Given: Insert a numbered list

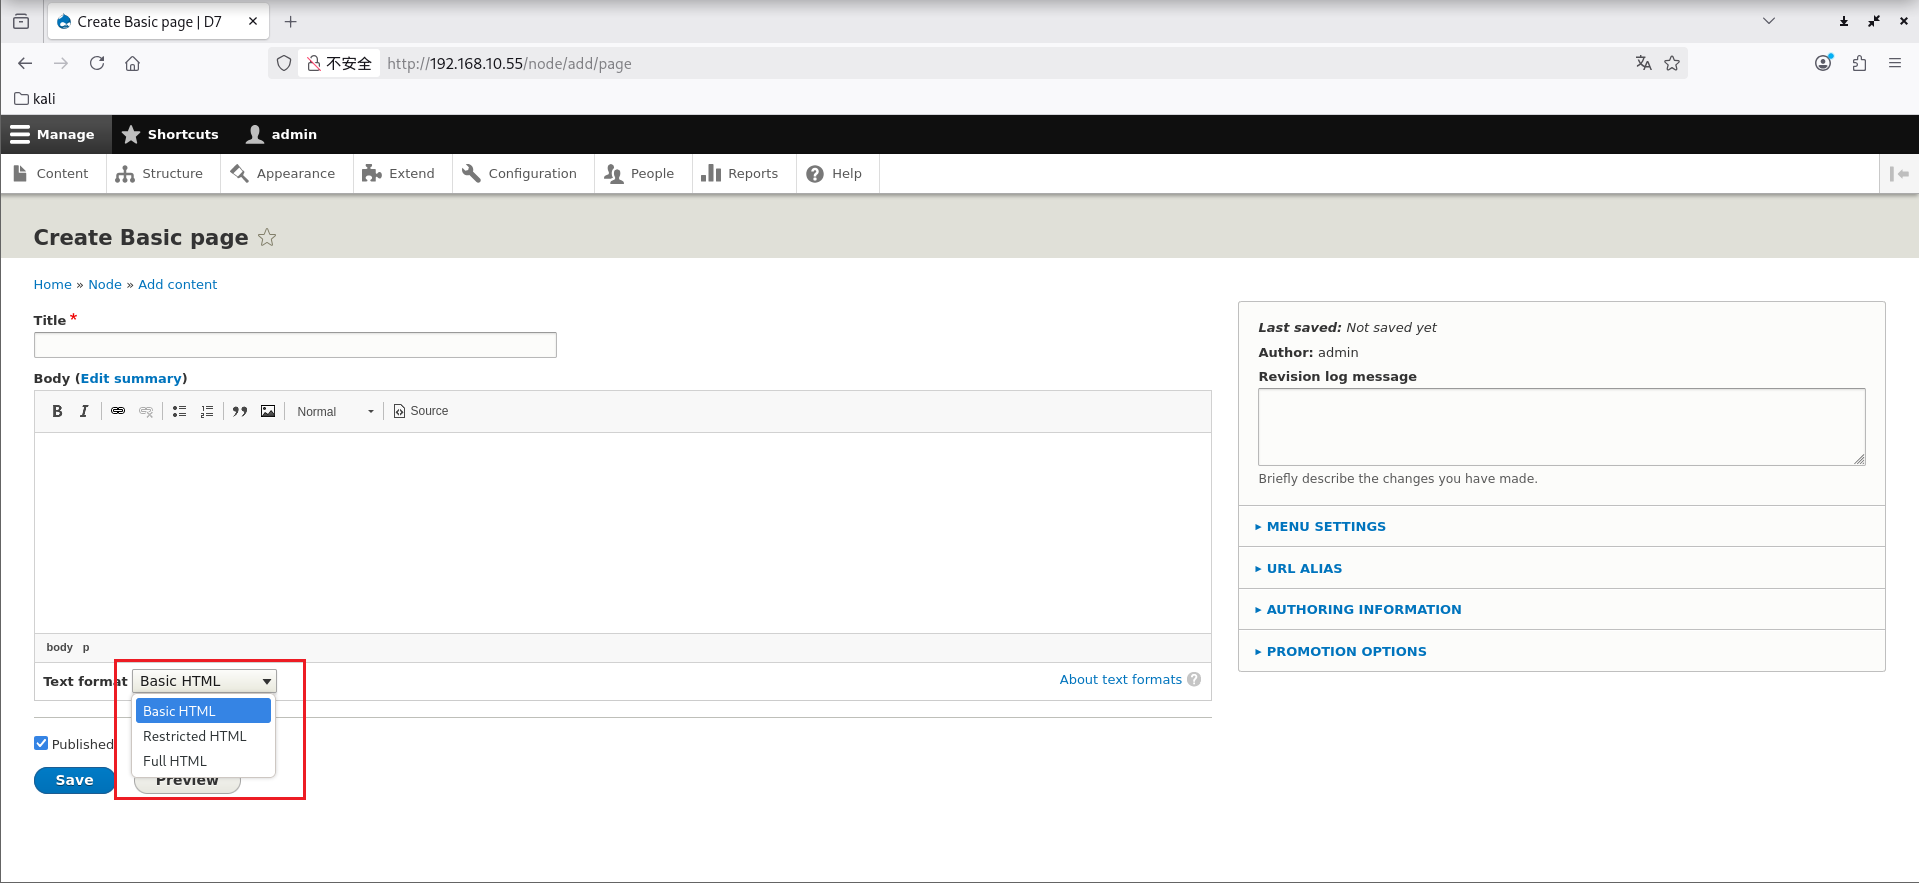Looking at the screenshot, I should point(207,411).
